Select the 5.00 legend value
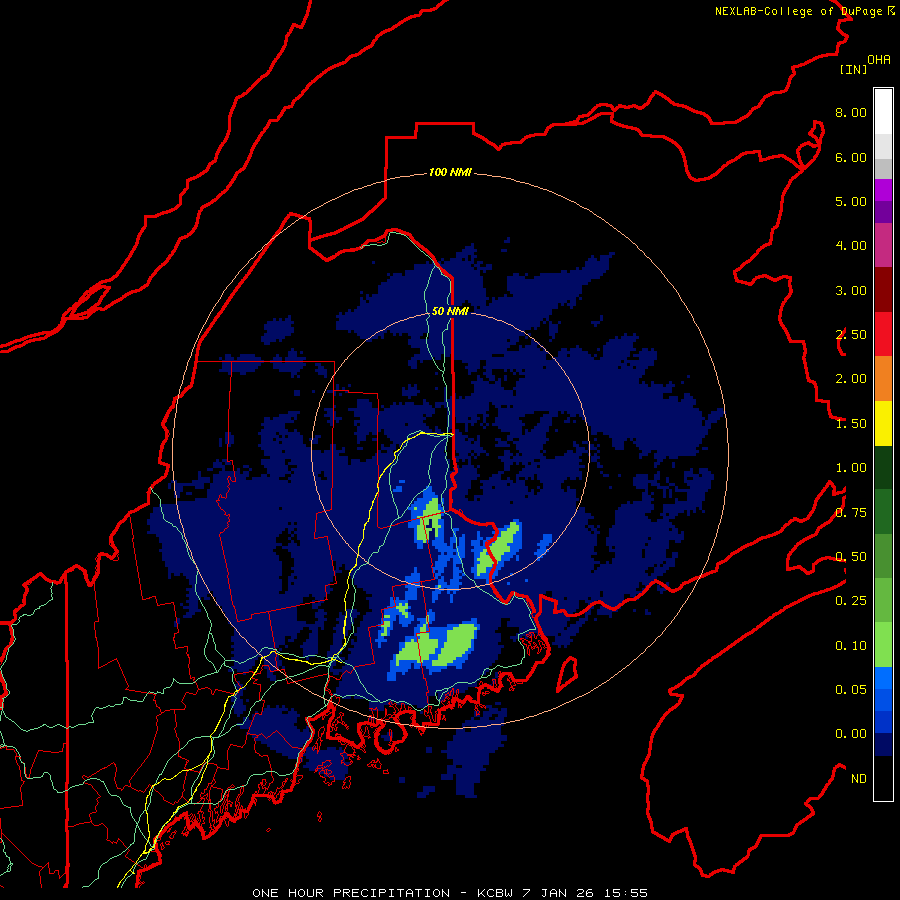The width and height of the screenshot is (900, 900). pyautogui.click(x=851, y=201)
